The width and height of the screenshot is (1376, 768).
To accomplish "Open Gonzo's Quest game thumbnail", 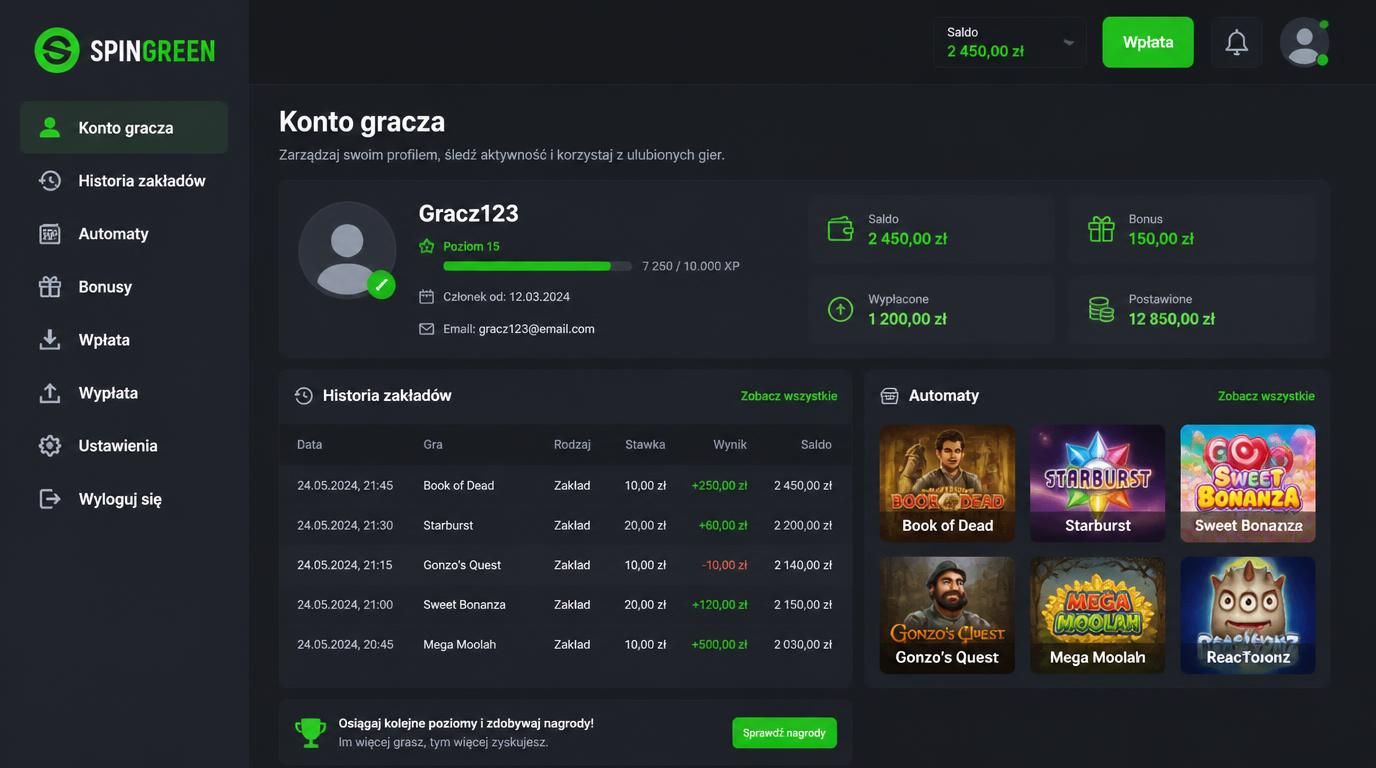I will click(947, 615).
